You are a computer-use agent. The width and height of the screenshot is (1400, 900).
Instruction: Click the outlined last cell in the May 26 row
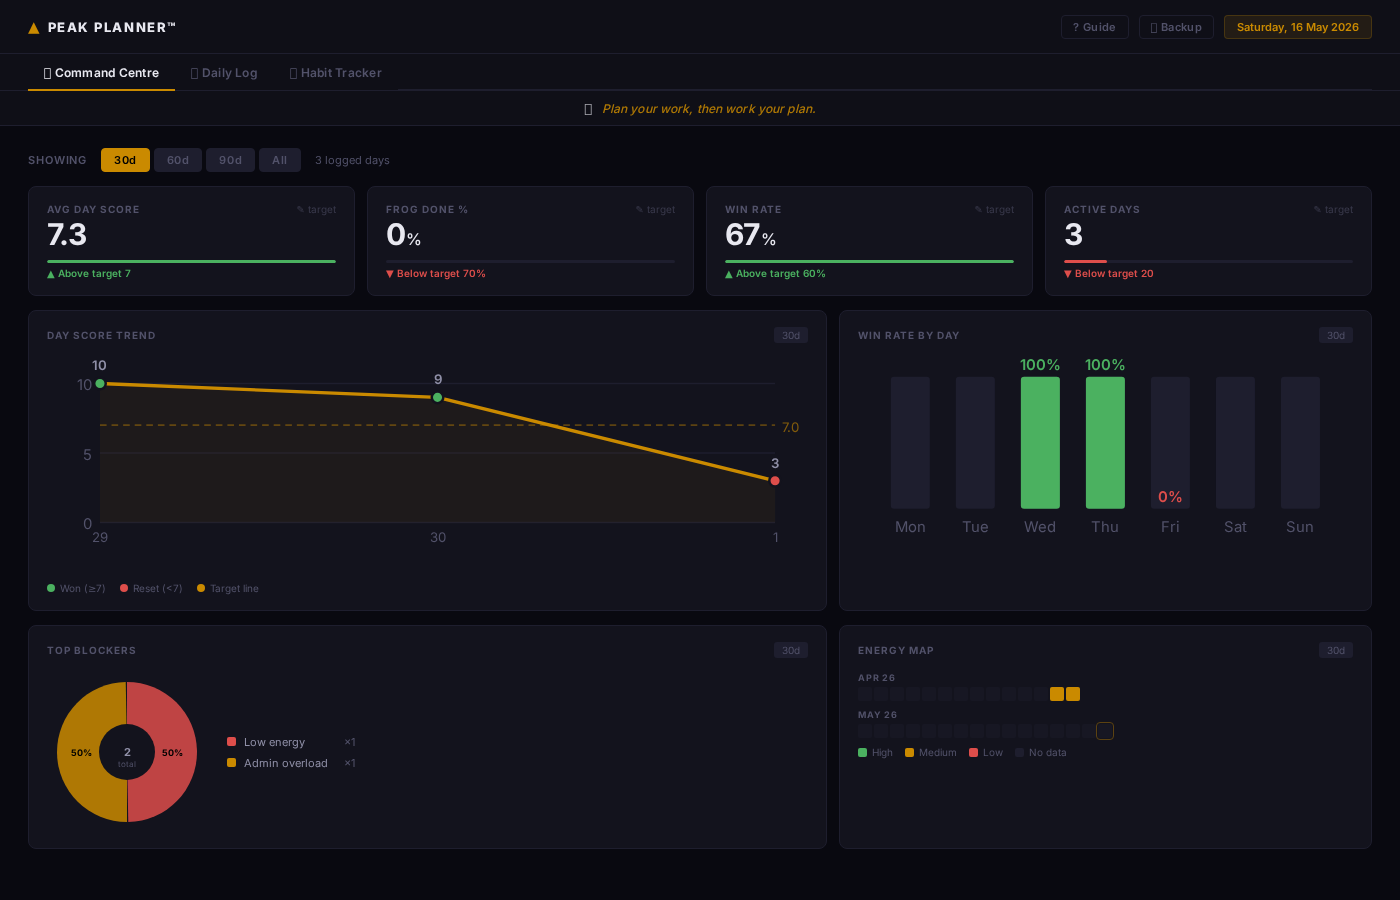pyautogui.click(x=1105, y=731)
